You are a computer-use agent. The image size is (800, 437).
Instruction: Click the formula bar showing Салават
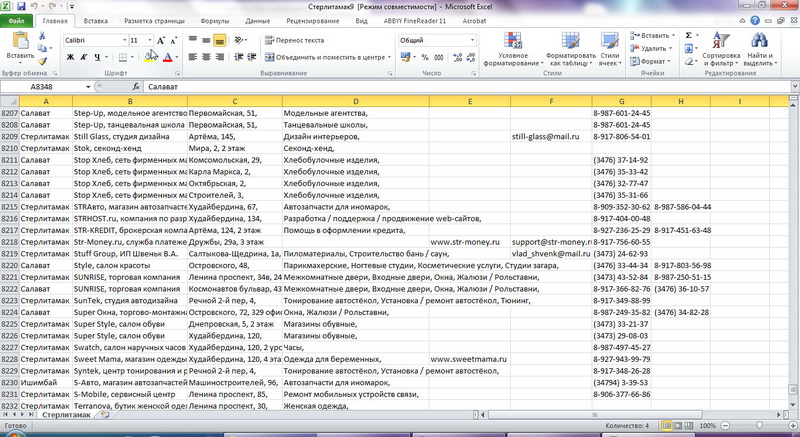[x=467, y=87]
